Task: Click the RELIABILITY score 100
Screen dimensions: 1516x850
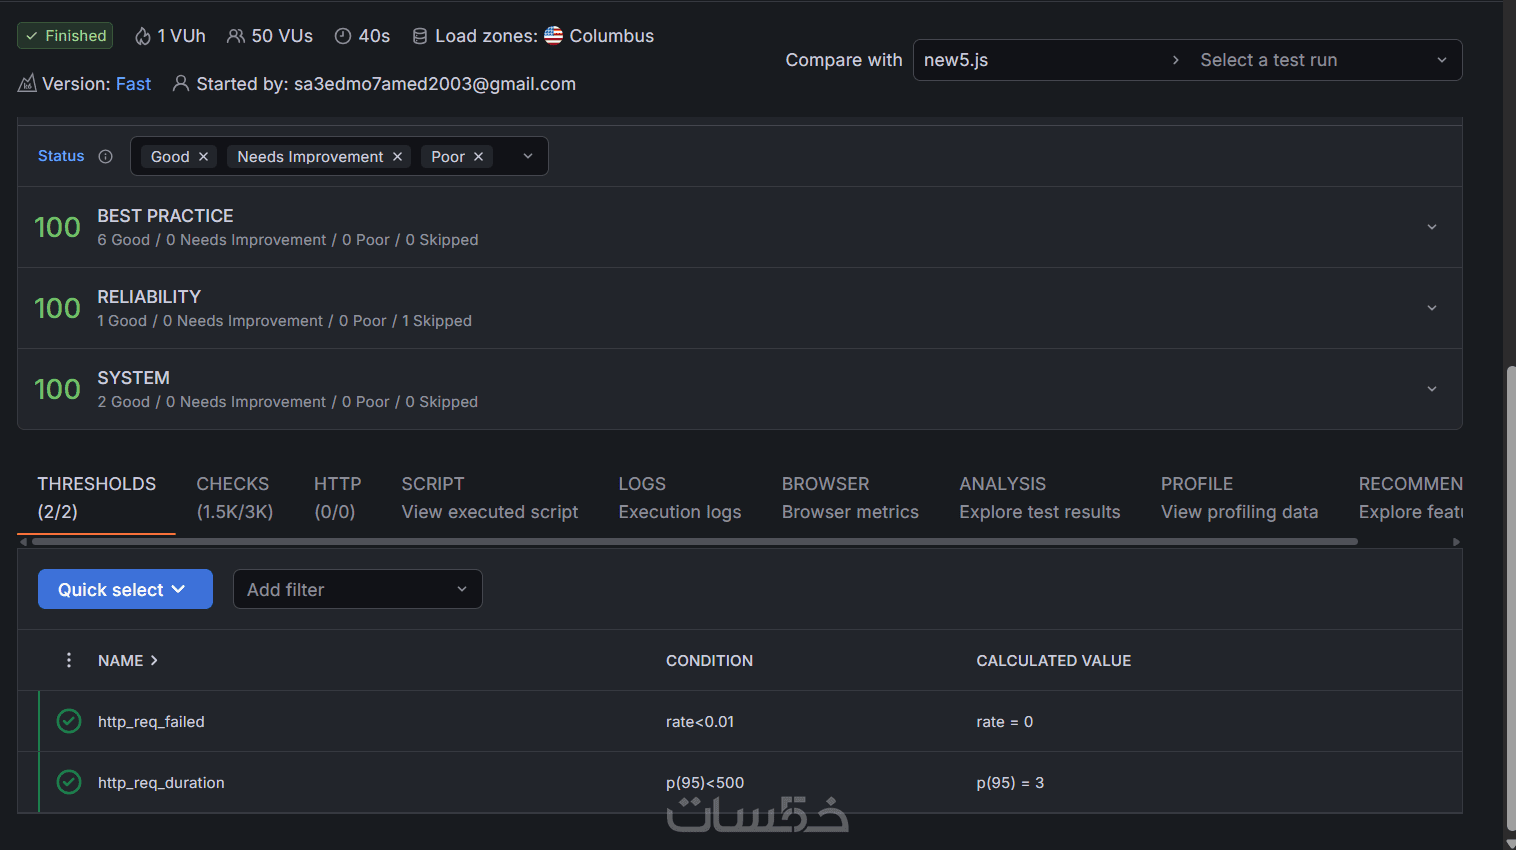Action: tap(57, 308)
